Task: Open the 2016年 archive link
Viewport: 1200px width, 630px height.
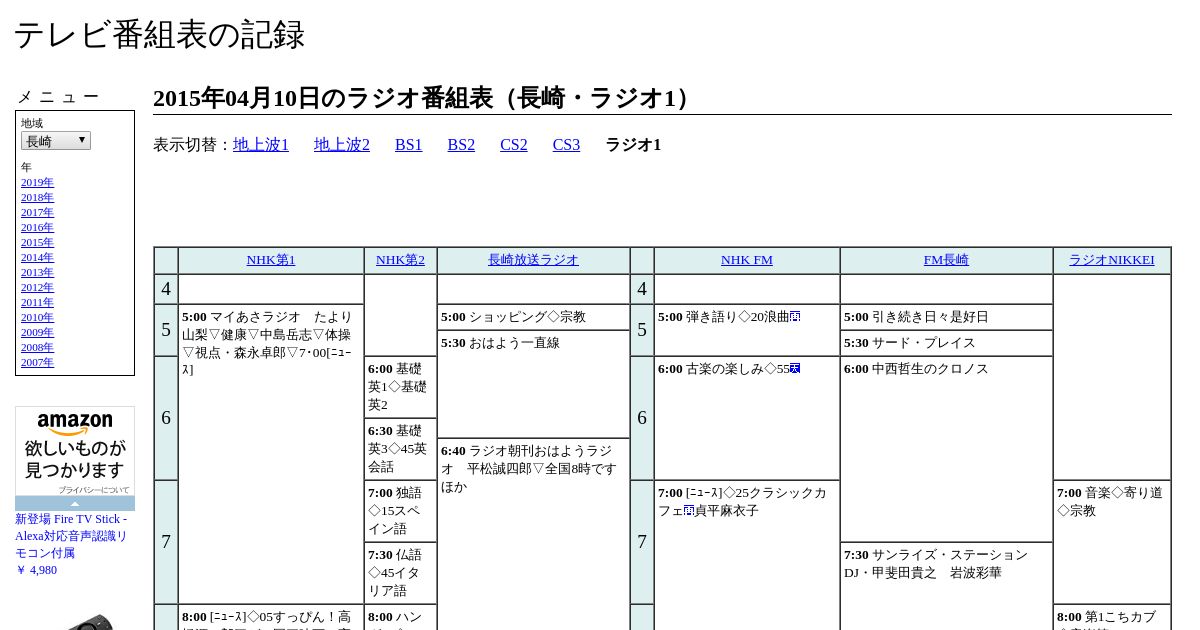Action: point(37,227)
